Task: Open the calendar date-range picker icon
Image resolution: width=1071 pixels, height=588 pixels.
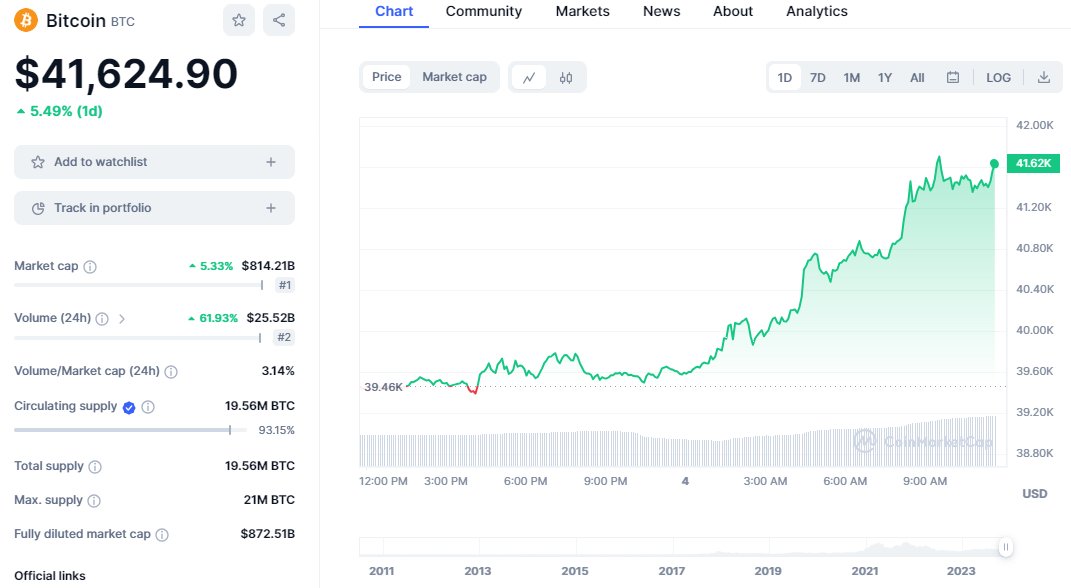Action: tap(953, 76)
